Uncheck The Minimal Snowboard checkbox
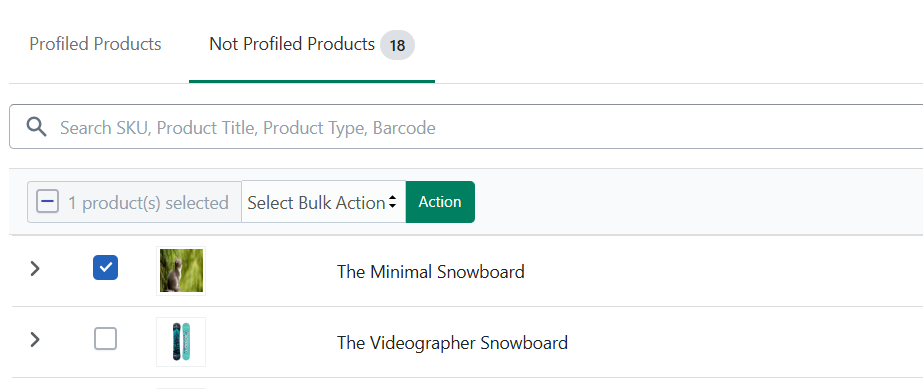 pos(105,268)
